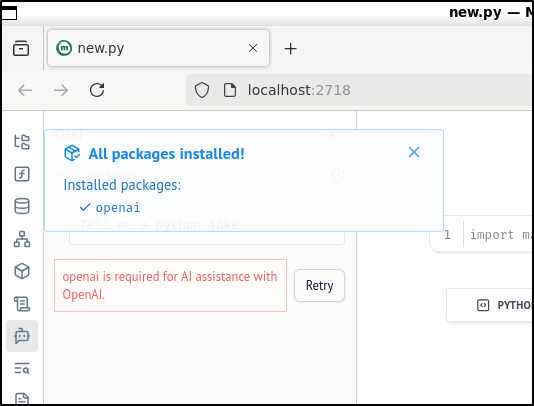Image resolution: width=534 pixels, height=406 pixels.
Task: Click the import code in cell line 1
Action: click(501, 235)
